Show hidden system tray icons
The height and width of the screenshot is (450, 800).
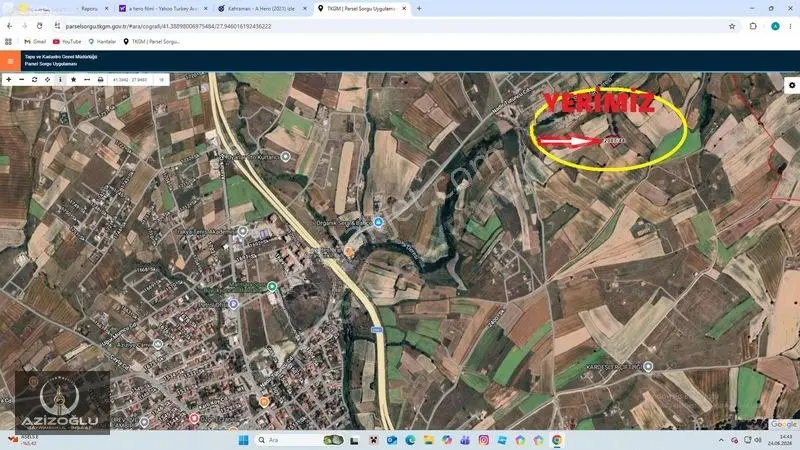tap(721, 440)
